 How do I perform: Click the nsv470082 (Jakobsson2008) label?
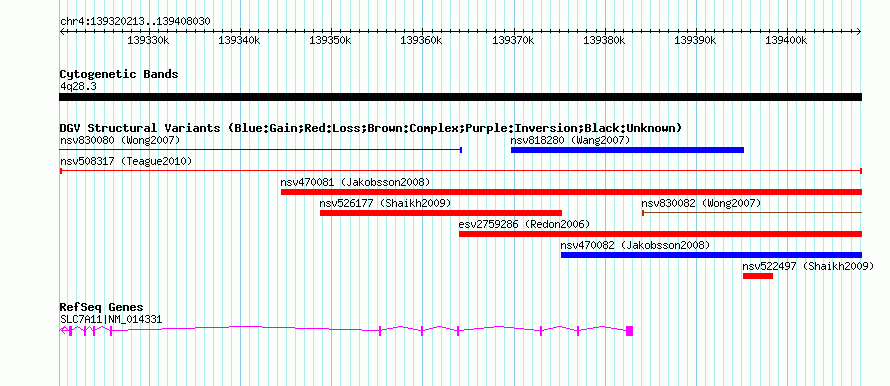[x=635, y=245]
